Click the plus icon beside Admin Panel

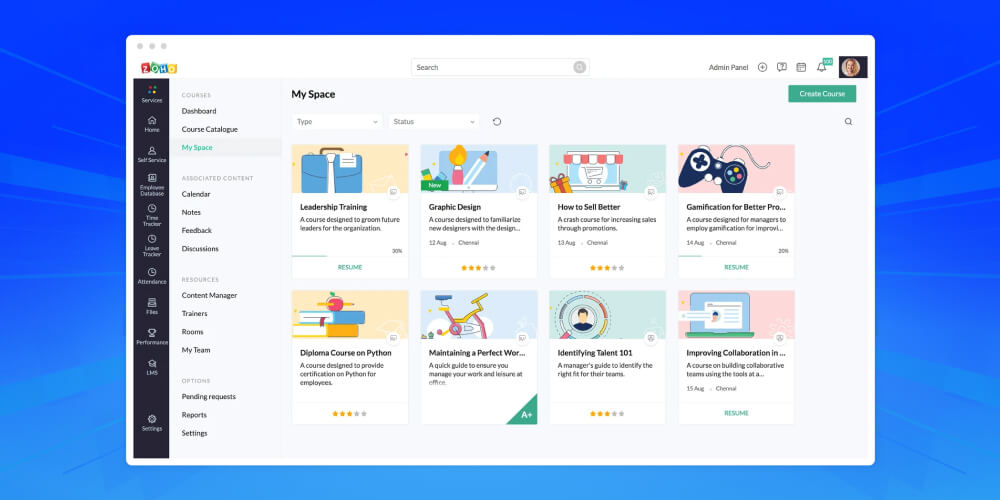762,67
